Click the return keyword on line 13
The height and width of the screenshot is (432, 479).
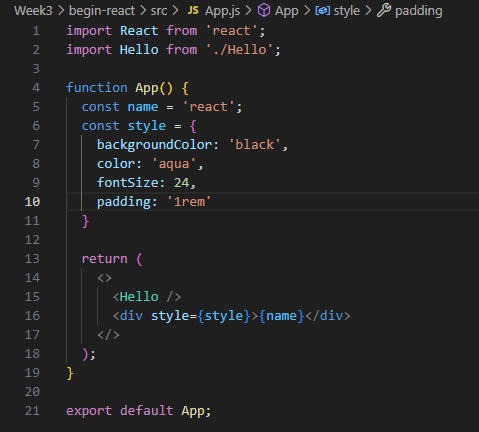pyautogui.click(x=105, y=259)
